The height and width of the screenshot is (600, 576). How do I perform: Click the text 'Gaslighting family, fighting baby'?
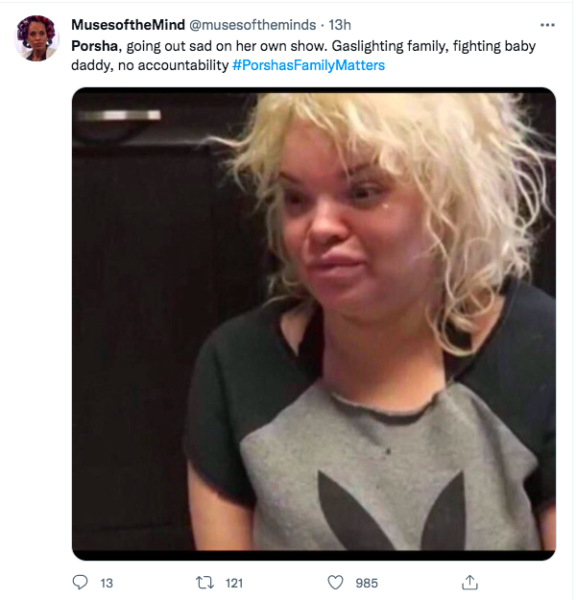pyautogui.click(x=434, y=46)
